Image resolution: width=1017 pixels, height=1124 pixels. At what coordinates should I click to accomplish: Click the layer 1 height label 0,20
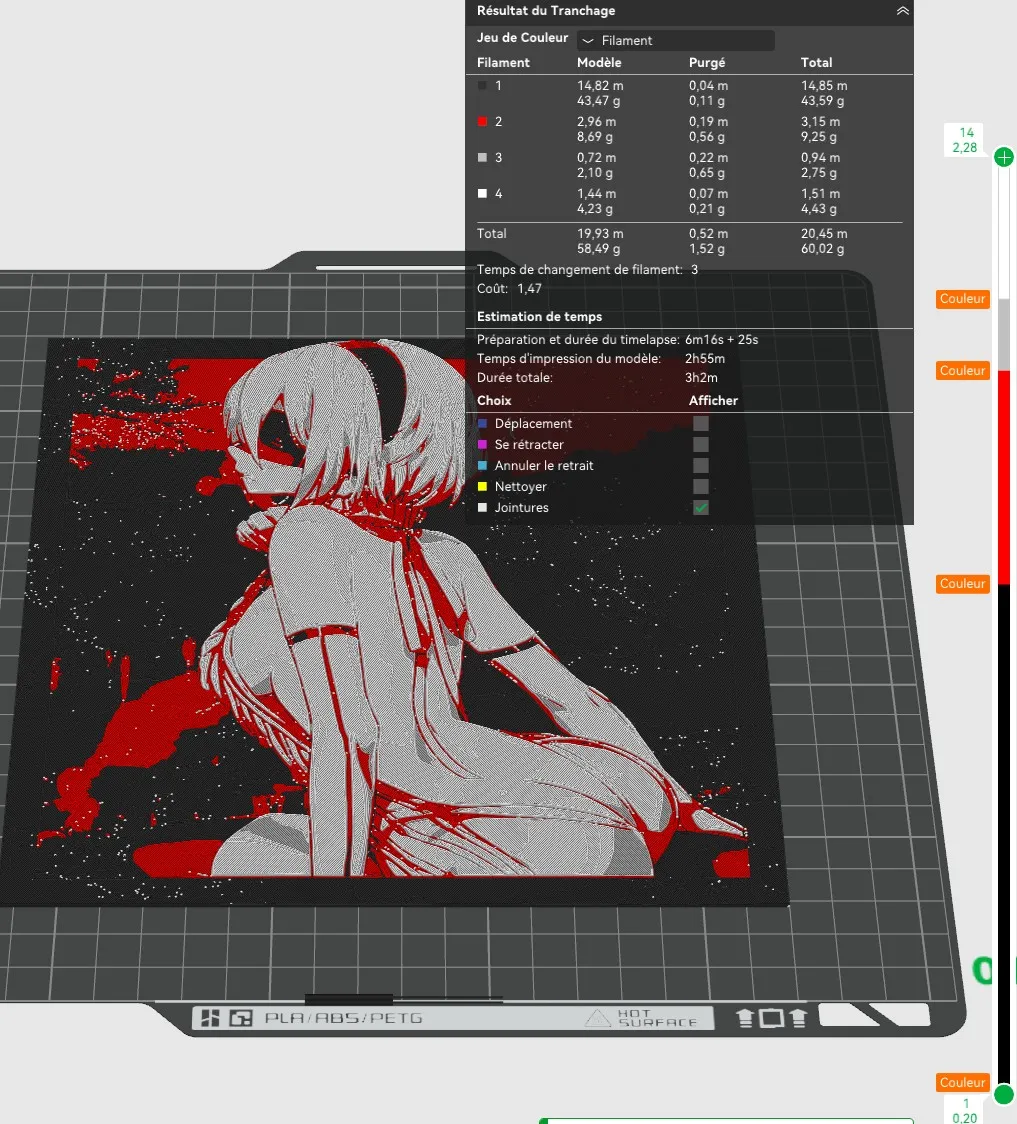click(965, 1118)
